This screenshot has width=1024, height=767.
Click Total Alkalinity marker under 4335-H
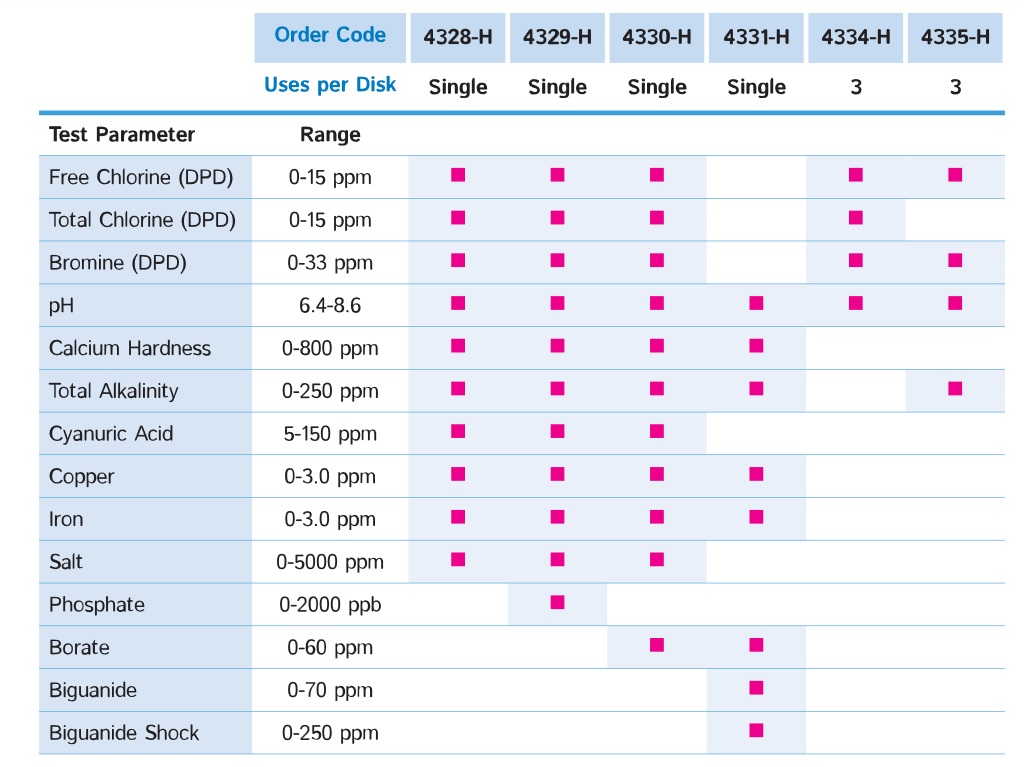pos(955,388)
